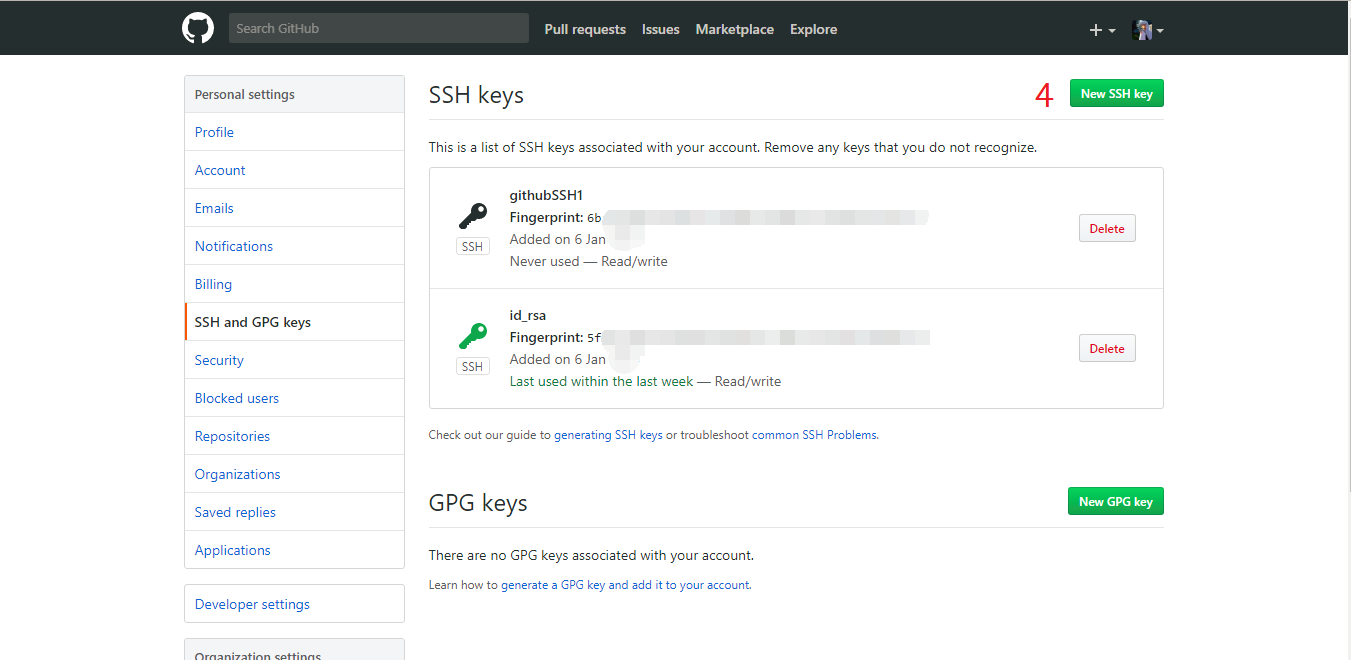The height and width of the screenshot is (660, 1351).
Task: Delete the id_rsa key
Action: pos(1106,349)
